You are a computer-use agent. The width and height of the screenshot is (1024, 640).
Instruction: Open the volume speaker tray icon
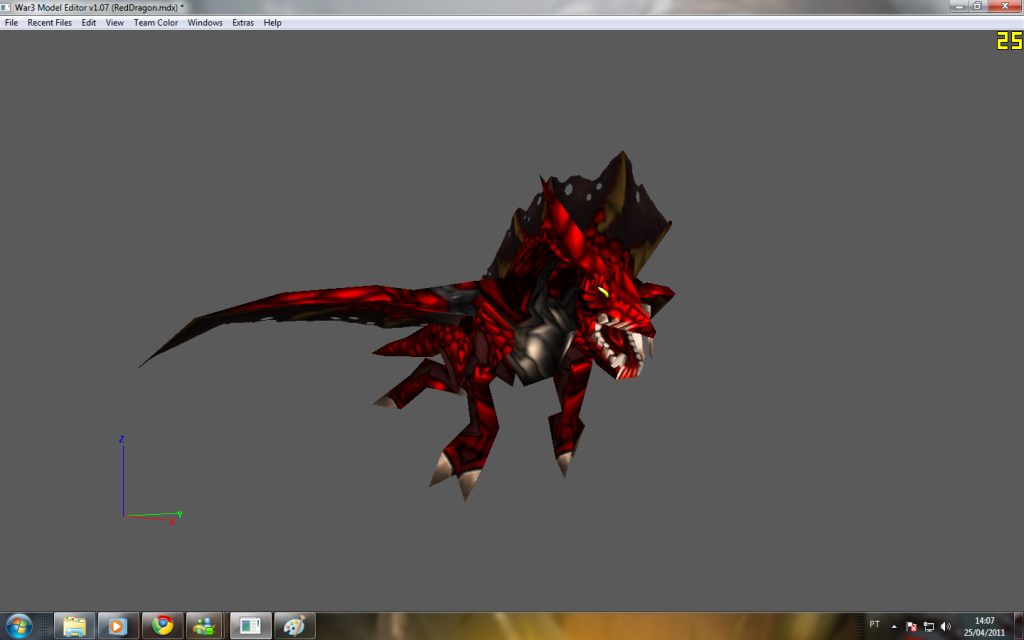[x=946, y=626]
